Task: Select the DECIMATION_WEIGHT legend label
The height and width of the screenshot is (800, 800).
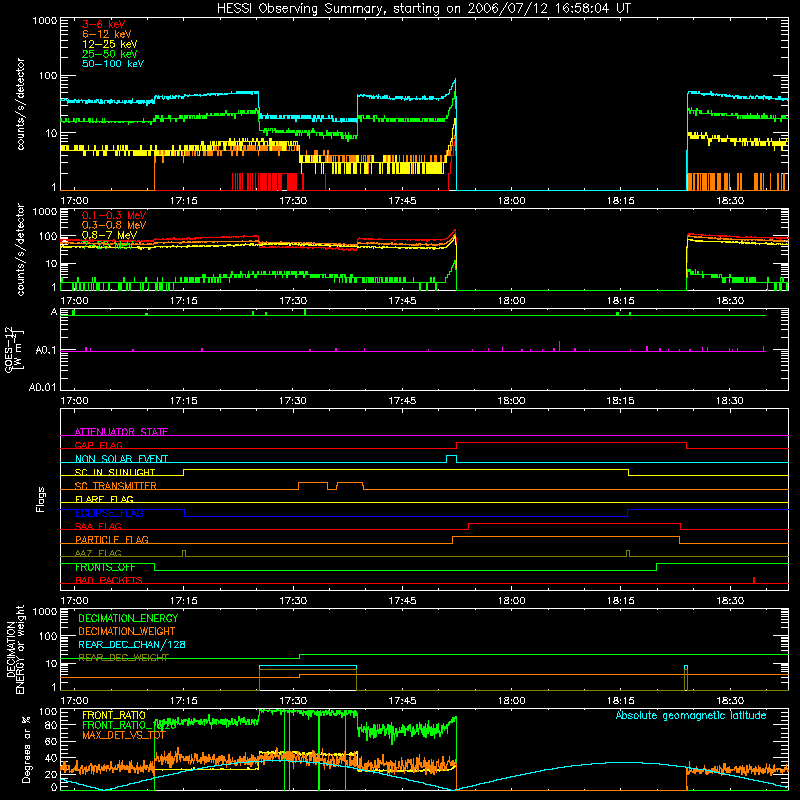Action: click(x=127, y=631)
